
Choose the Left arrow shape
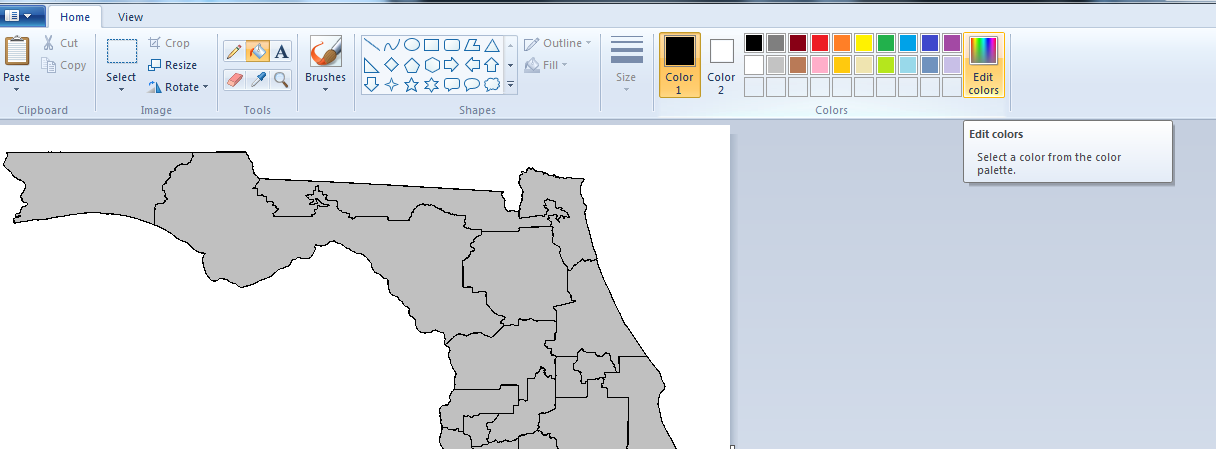tap(471, 65)
